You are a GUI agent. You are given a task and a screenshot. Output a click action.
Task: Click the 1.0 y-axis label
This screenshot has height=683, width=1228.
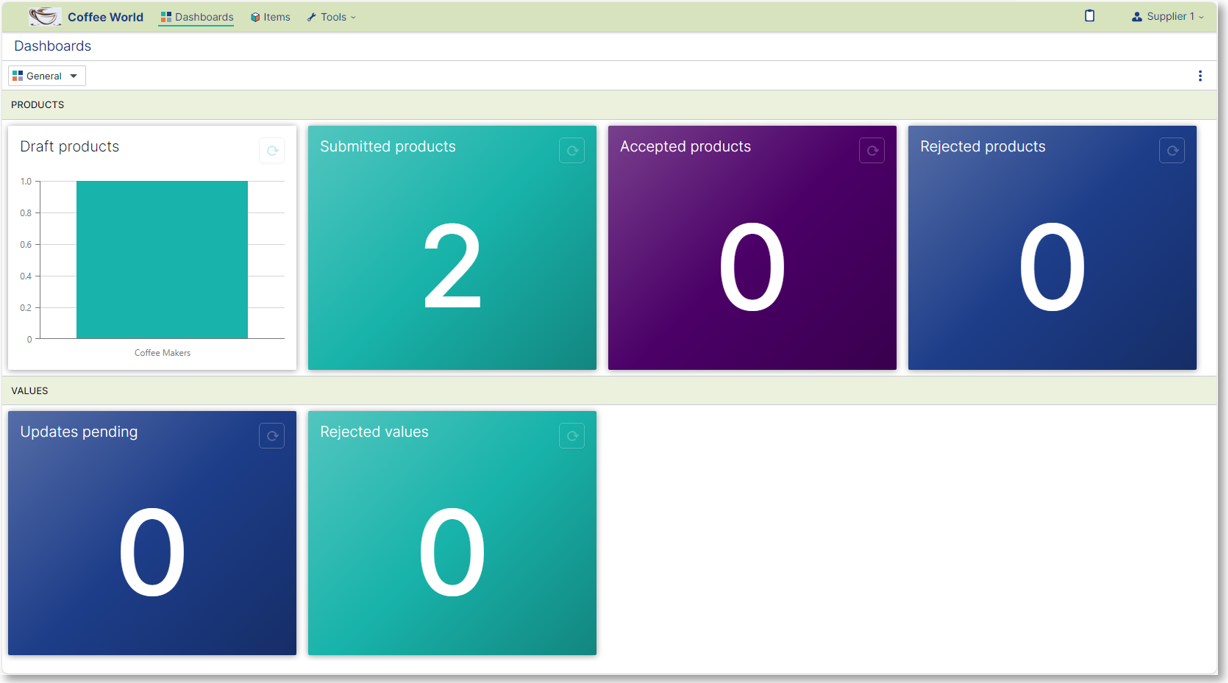pos(26,181)
